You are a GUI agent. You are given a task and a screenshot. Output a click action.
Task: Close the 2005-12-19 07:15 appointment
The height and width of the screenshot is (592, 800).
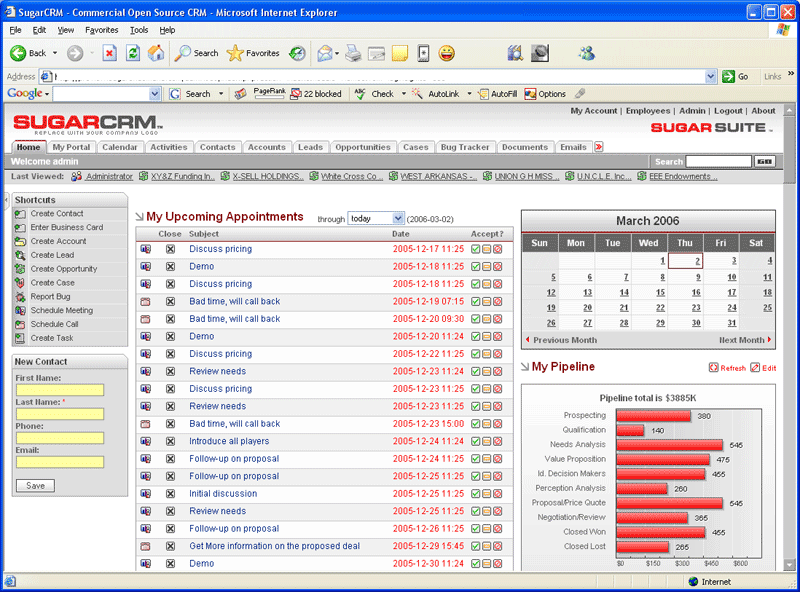click(170, 302)
